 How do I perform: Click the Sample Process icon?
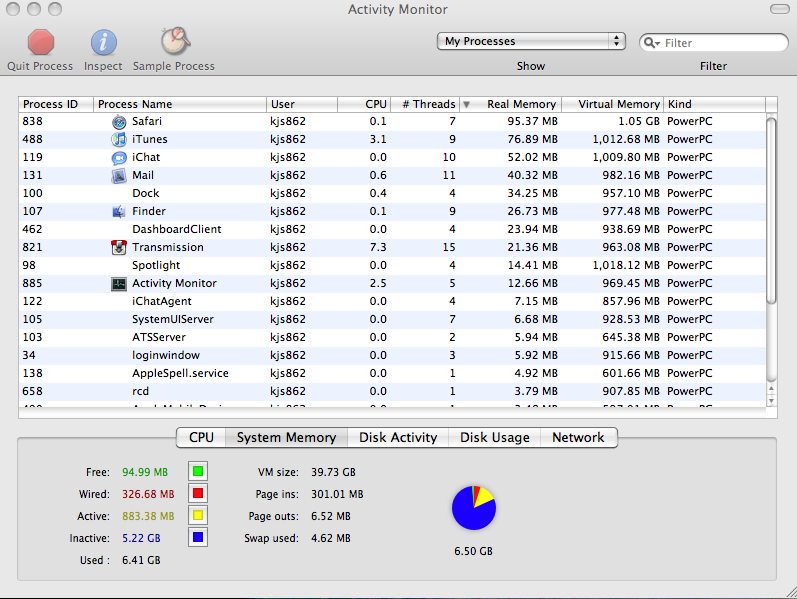coord(175,41)
